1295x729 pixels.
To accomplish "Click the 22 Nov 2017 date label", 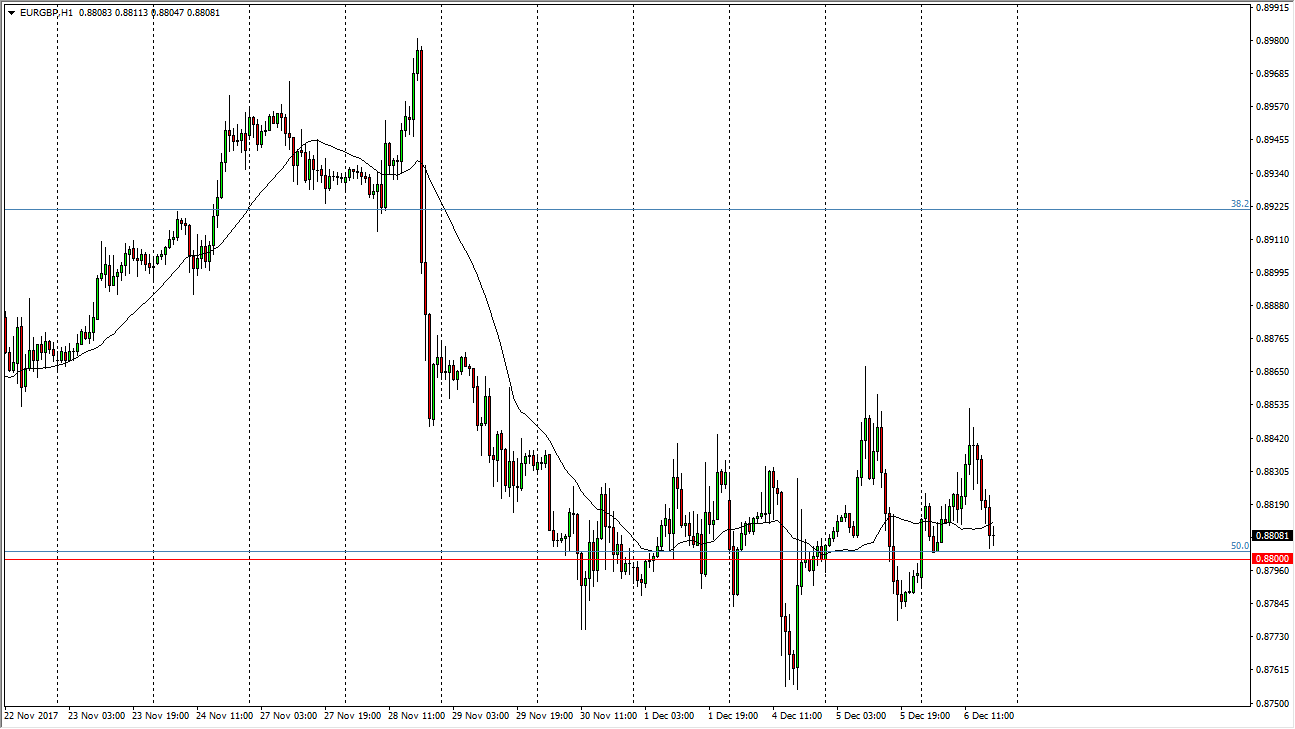I will 30,716.
